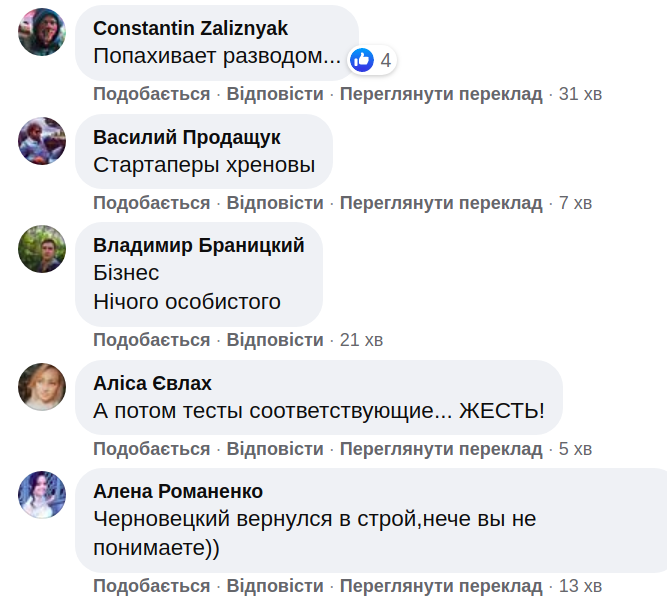
Task: Click Владимир Браницкий's profile picture
Action: [x=42, y=248]
